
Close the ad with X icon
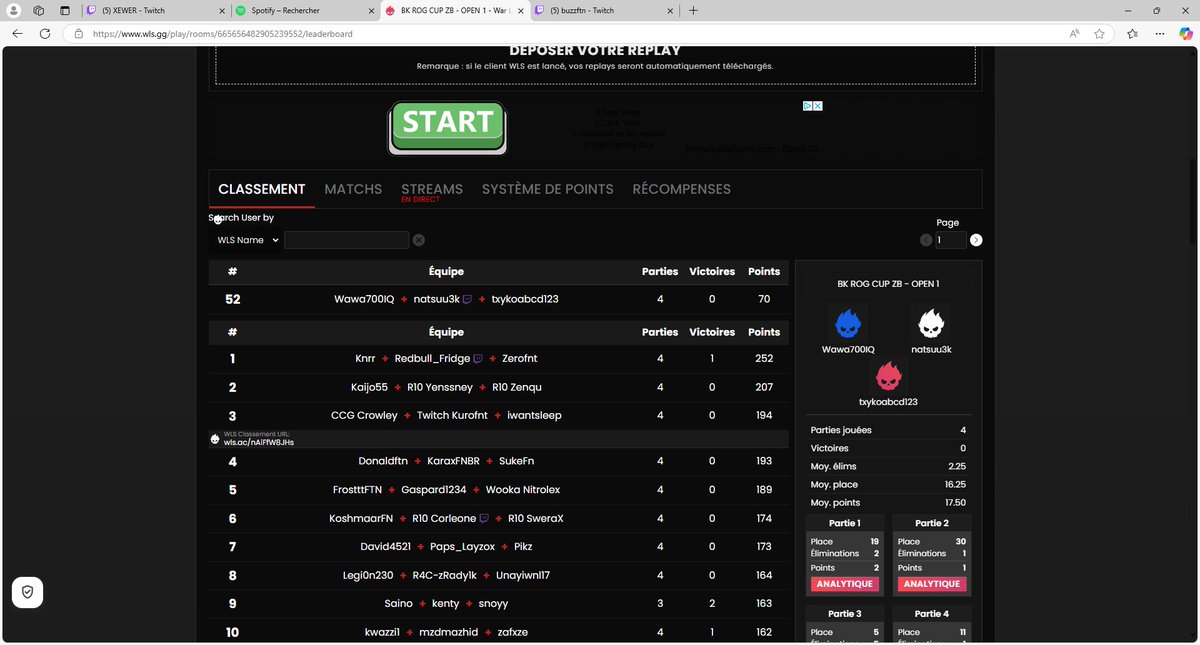coord(818,105)
